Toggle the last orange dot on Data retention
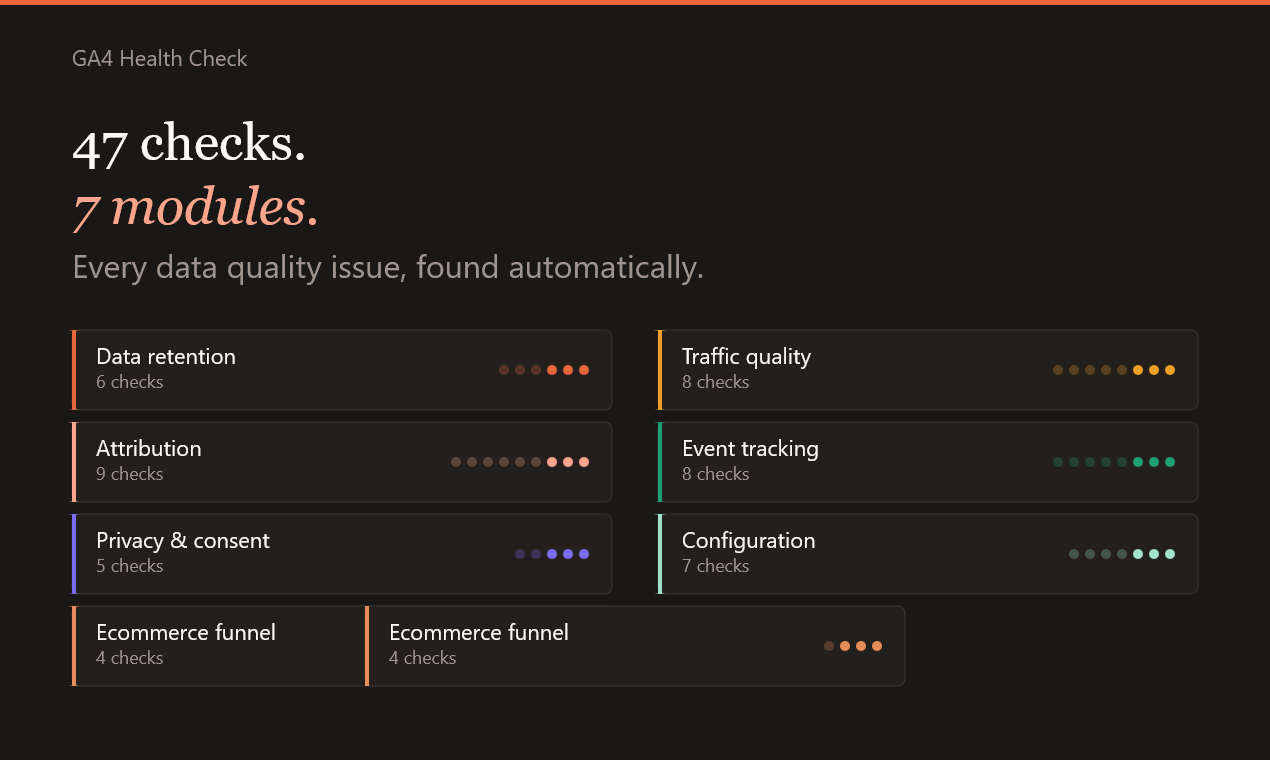This screenshot has width=1270, height=760. (x=584, y=369)
